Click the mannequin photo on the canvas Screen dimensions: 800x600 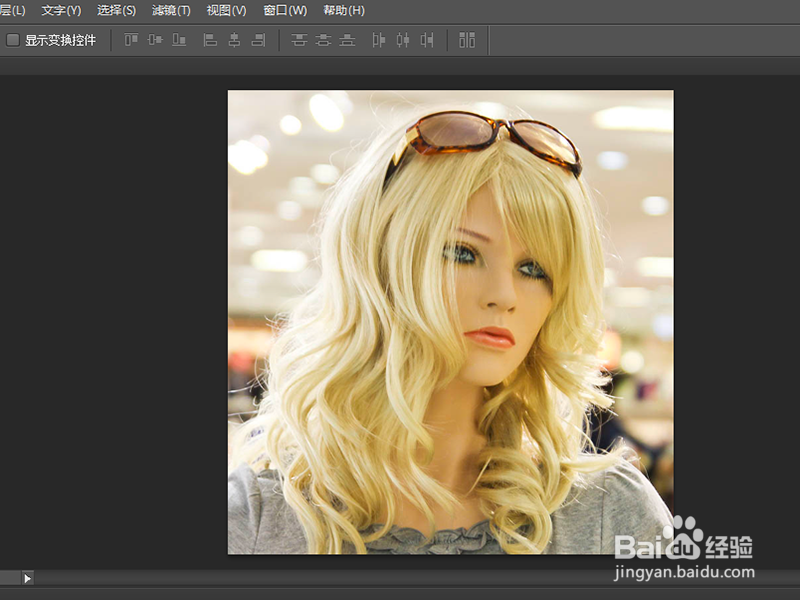coord(451,322)
